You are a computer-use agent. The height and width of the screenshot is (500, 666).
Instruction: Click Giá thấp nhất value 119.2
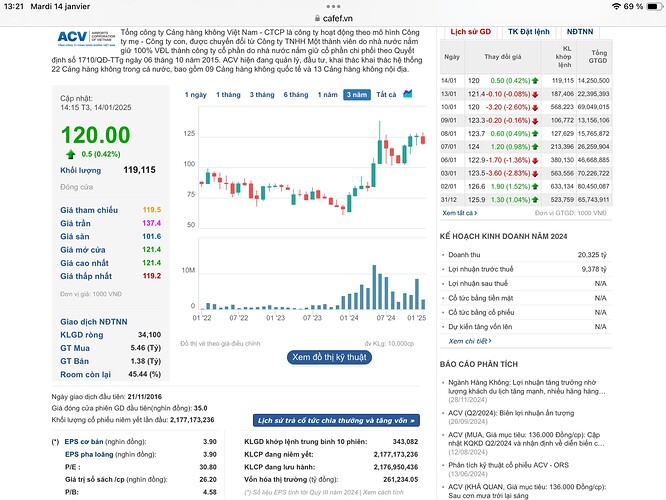pos(152,276)
